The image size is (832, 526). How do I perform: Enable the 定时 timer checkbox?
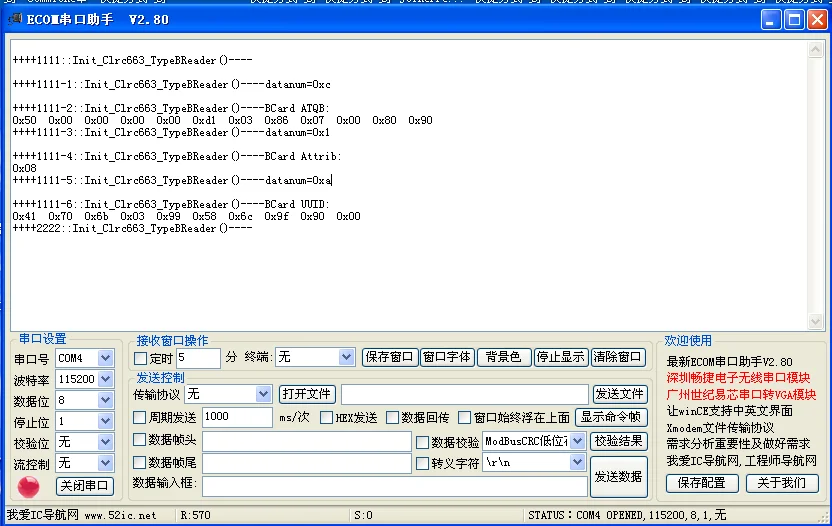click(x=141, y=358)
